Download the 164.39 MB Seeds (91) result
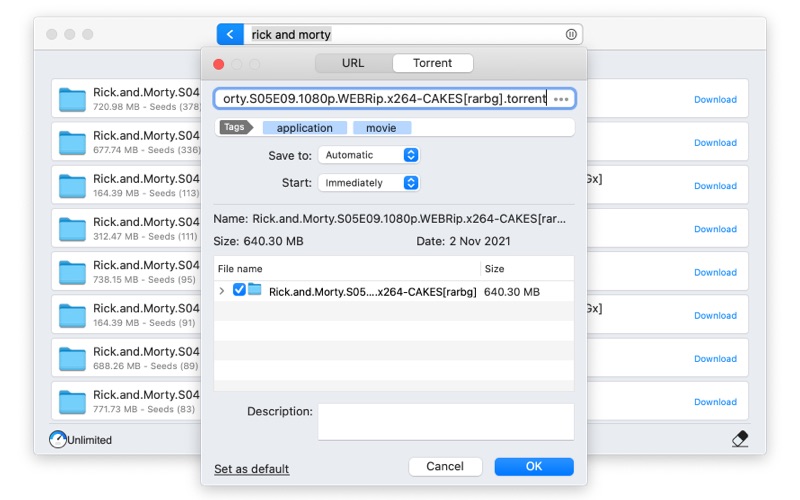This screenshot has width=800, height=500. pyautogui.click(x=715, y=315)
